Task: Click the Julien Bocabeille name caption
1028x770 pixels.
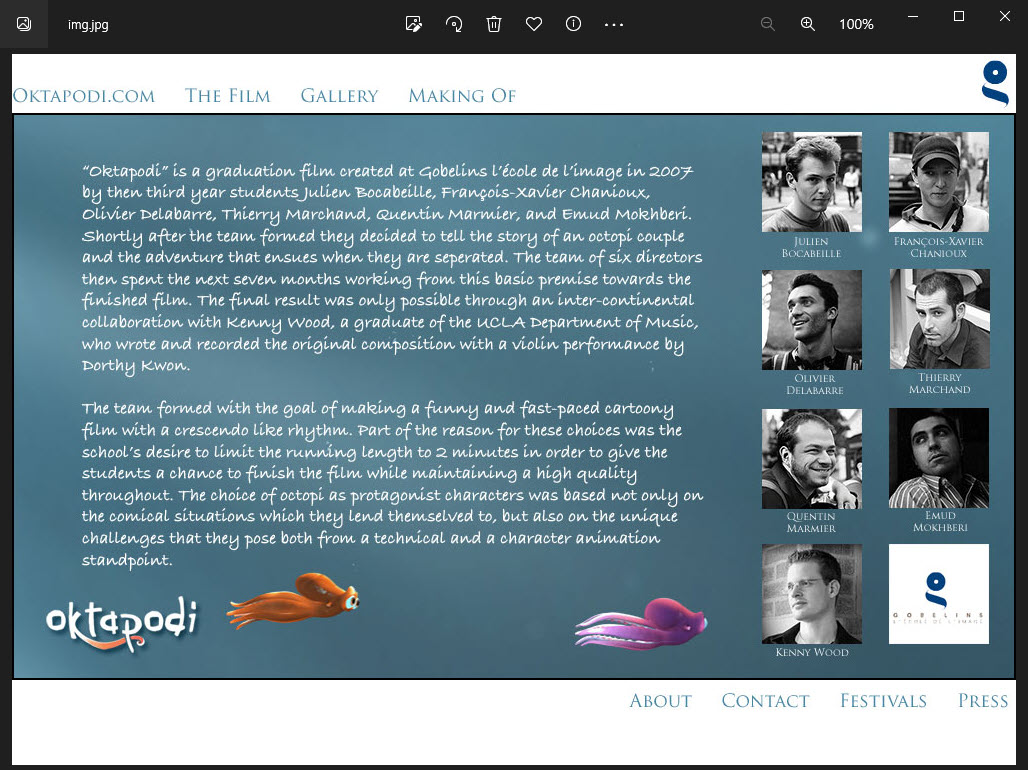Action: pos(812,247)
